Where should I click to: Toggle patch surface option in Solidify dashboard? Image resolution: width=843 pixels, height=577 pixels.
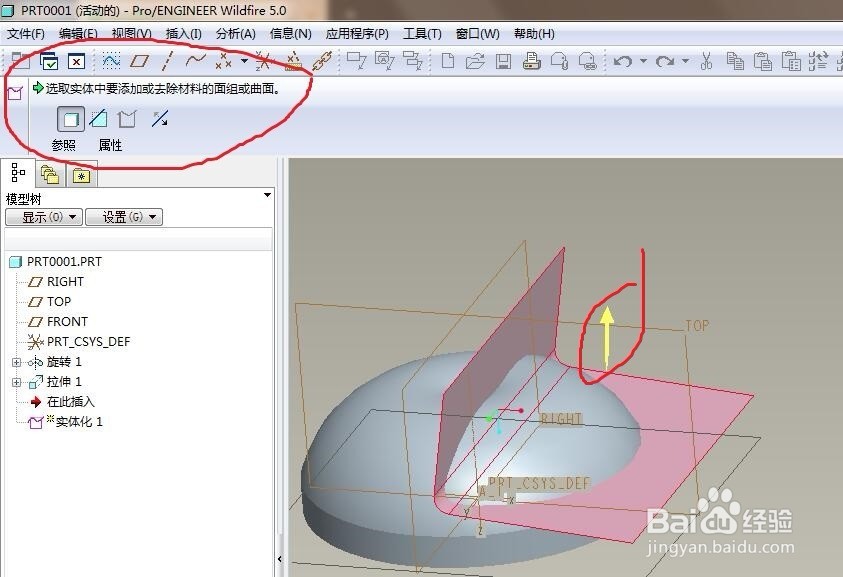pos(127,119)
